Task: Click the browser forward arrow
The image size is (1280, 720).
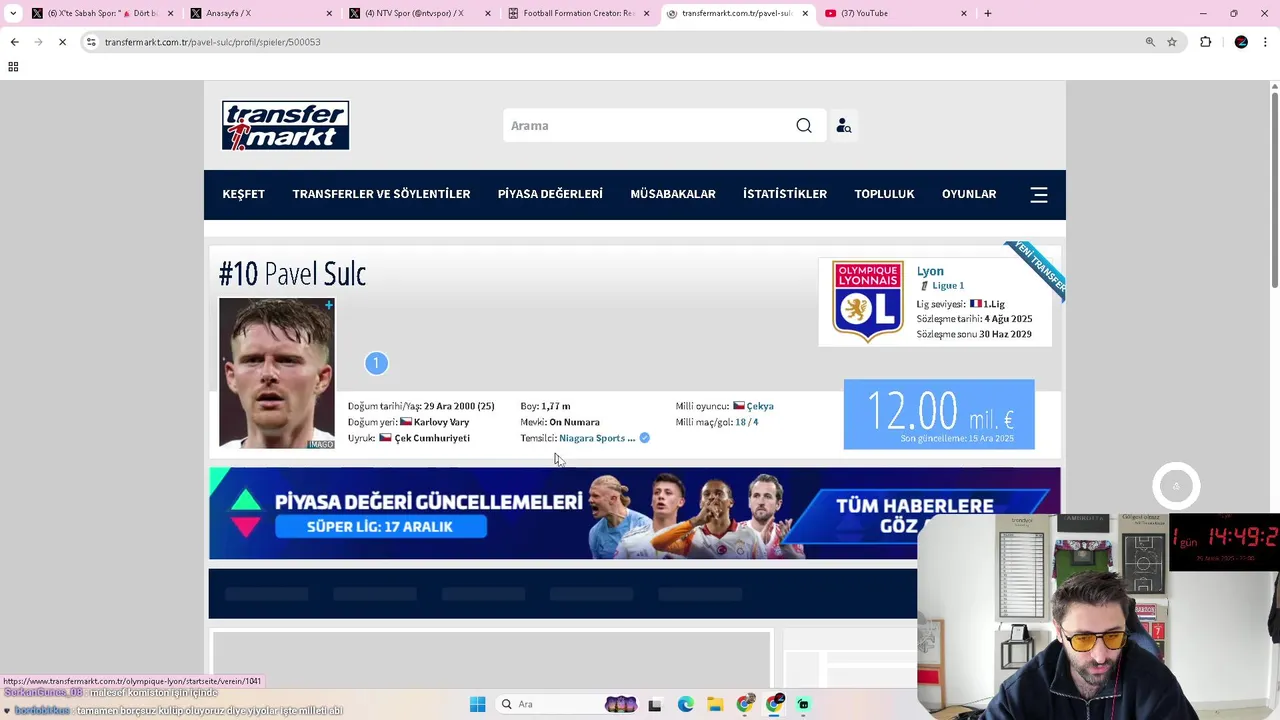Action: point(38,42)
